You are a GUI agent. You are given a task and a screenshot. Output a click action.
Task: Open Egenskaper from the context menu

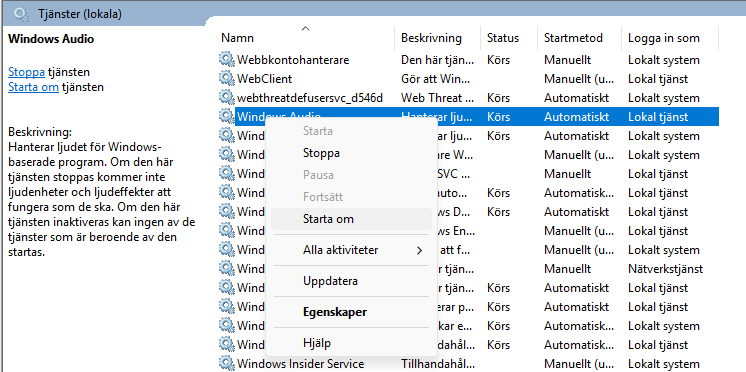pyautogui.click(x=351, y=312)
